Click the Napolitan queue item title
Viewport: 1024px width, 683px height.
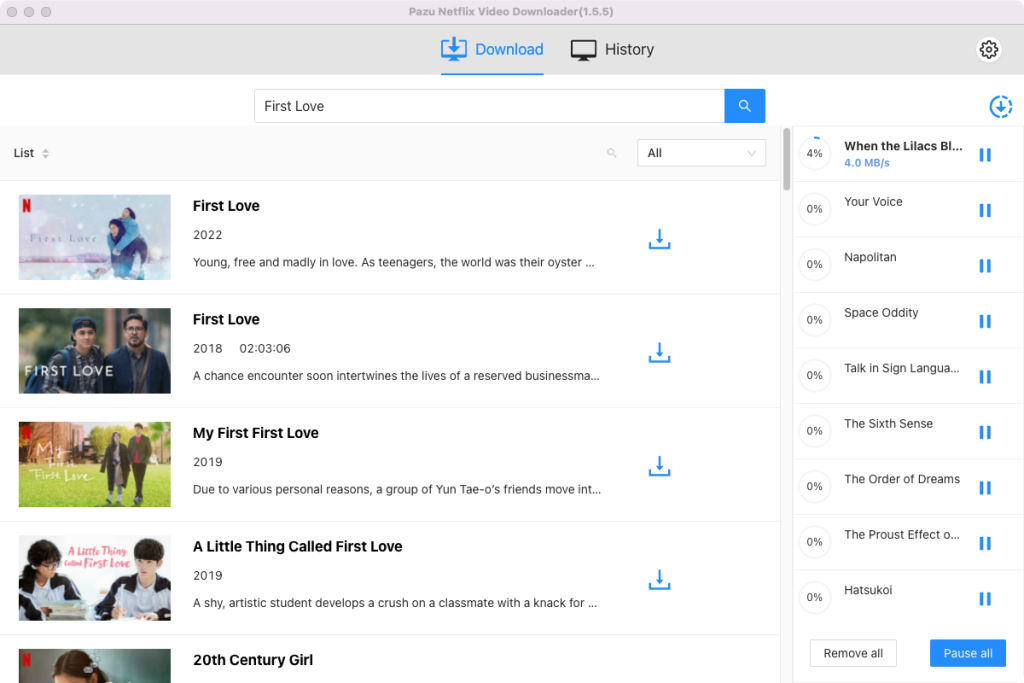870,257
